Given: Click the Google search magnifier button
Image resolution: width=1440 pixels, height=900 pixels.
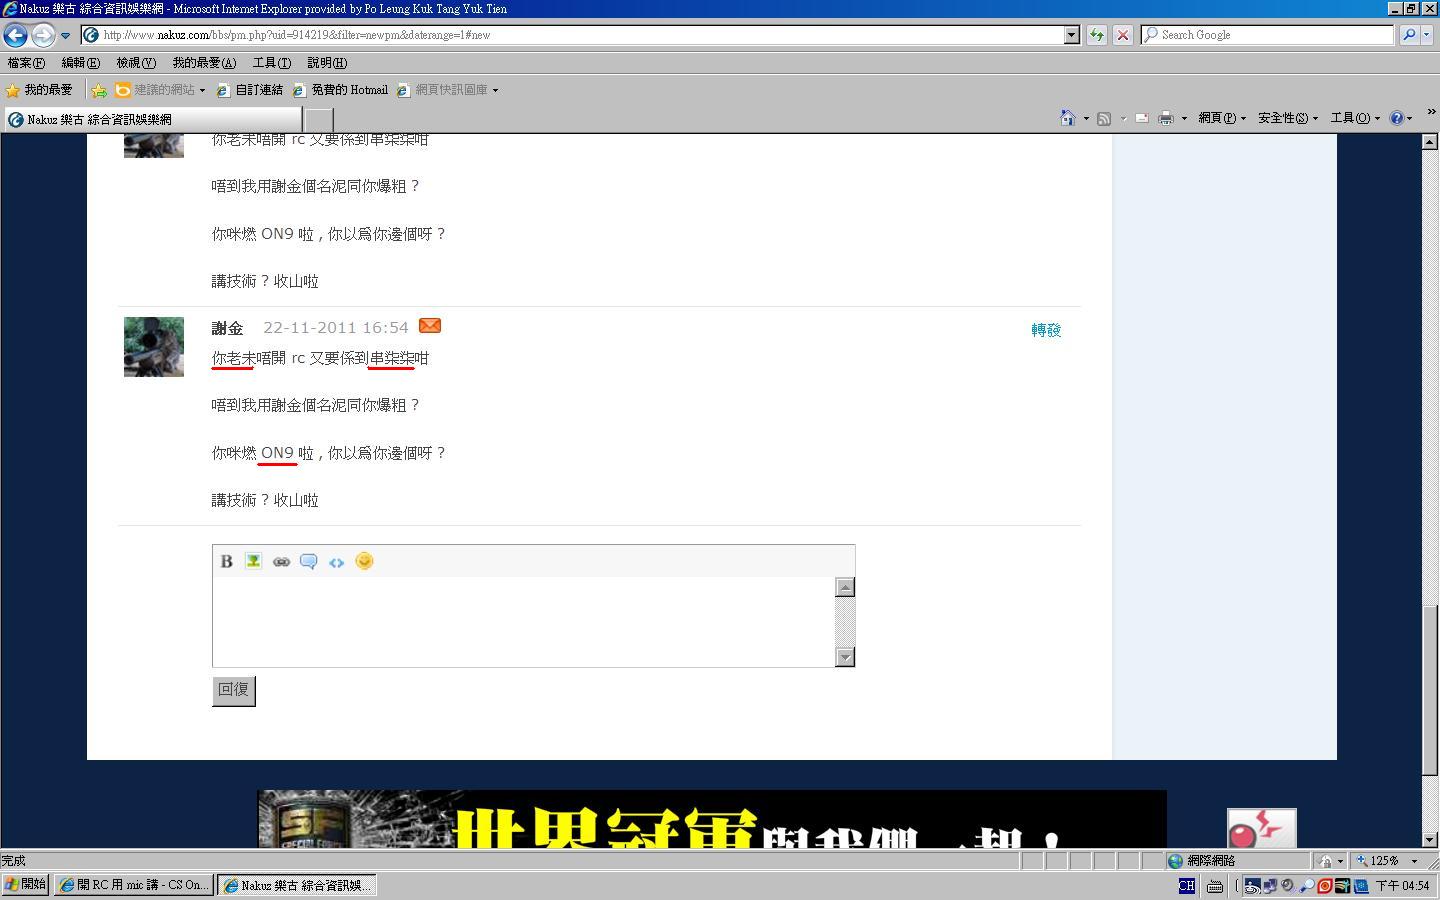Looking at the screenshot, I should pos(1409,35).
